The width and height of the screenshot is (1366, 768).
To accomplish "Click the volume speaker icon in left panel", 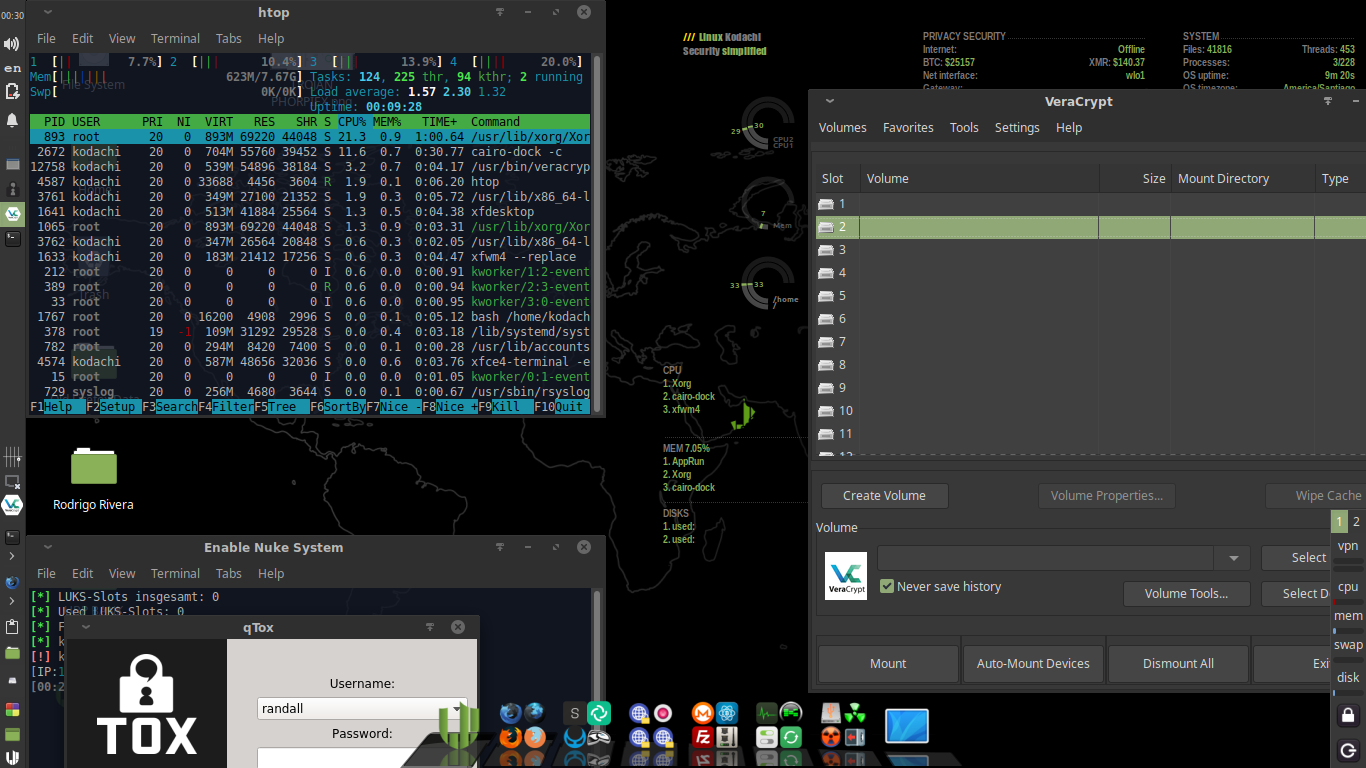I will 12,44.
